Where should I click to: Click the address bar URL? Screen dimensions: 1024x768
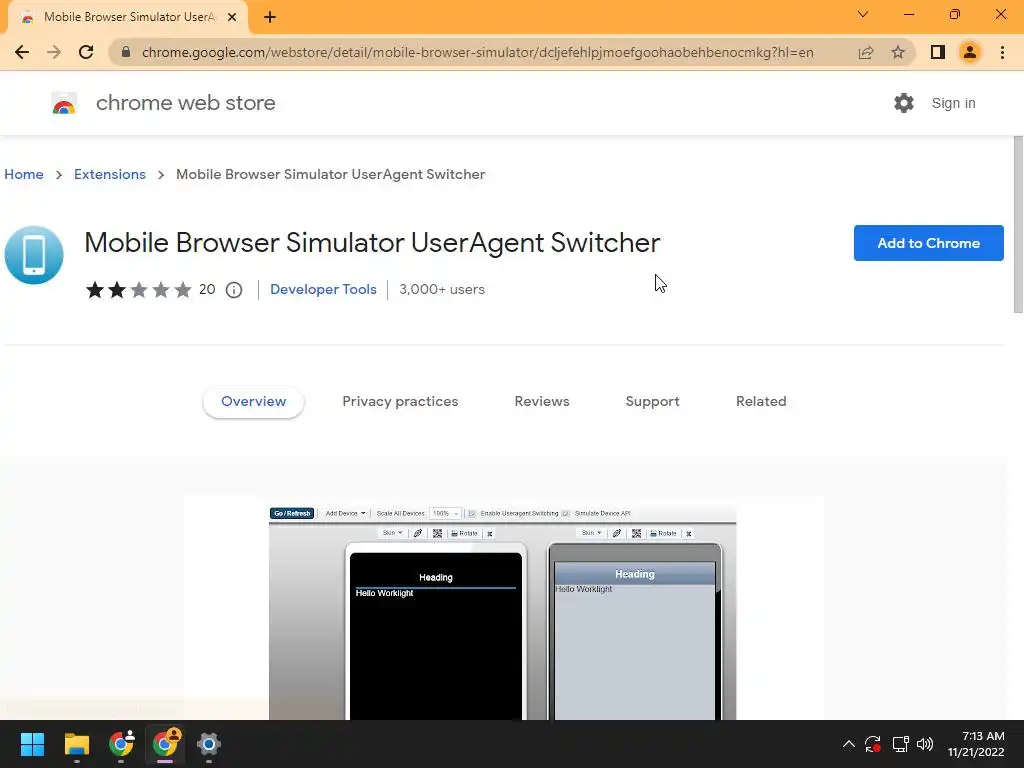pyautogui.click(x=477, y=52)
